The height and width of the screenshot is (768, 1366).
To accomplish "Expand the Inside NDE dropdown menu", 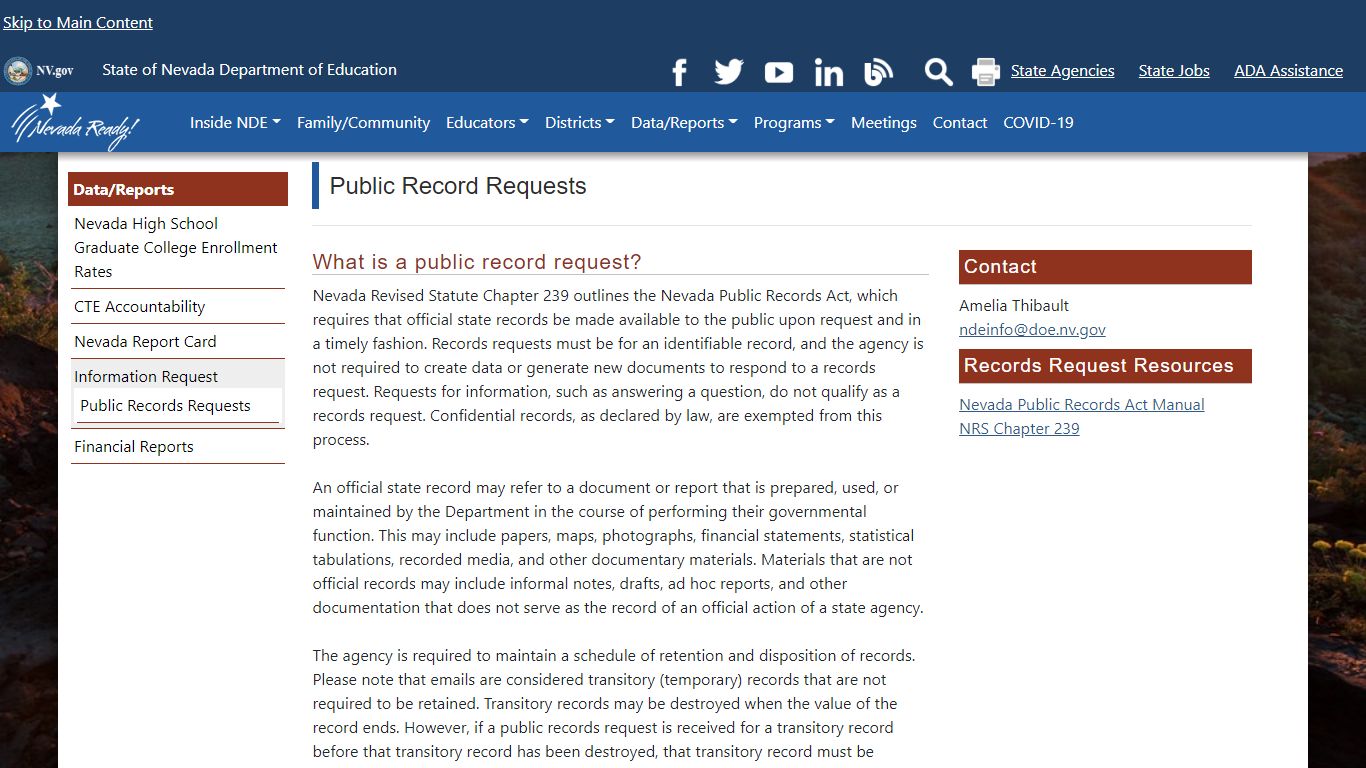I will (235, 122).
